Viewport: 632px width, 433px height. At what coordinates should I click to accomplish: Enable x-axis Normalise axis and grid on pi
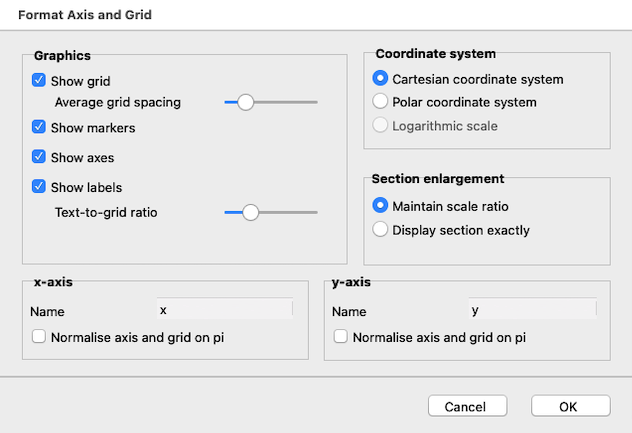coord(39,337)
